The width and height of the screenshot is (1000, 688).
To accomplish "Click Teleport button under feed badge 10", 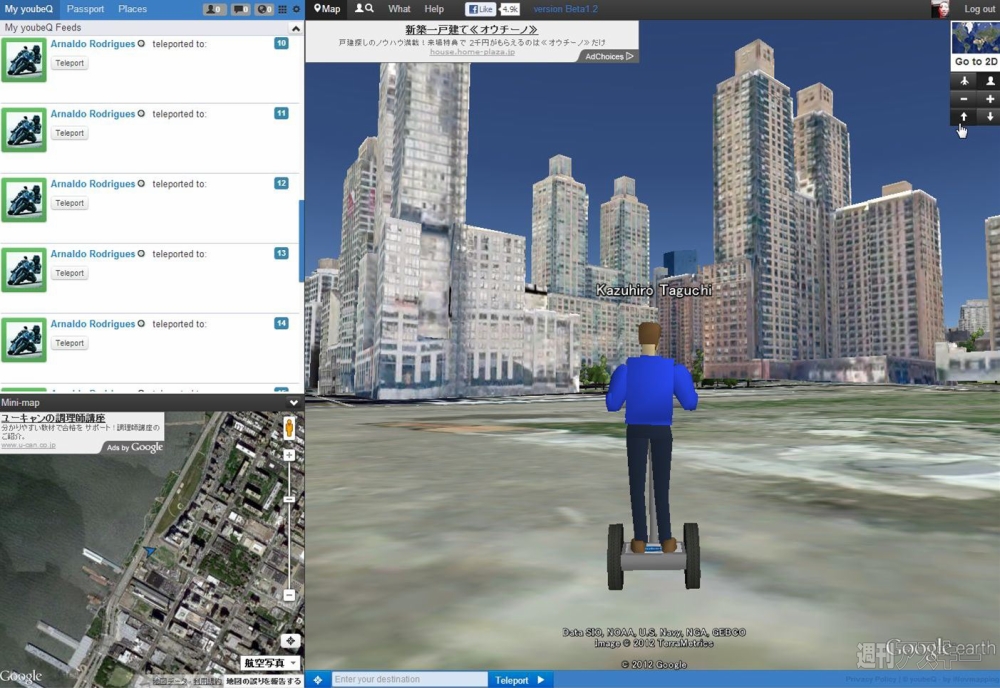I will pos(70,63).
